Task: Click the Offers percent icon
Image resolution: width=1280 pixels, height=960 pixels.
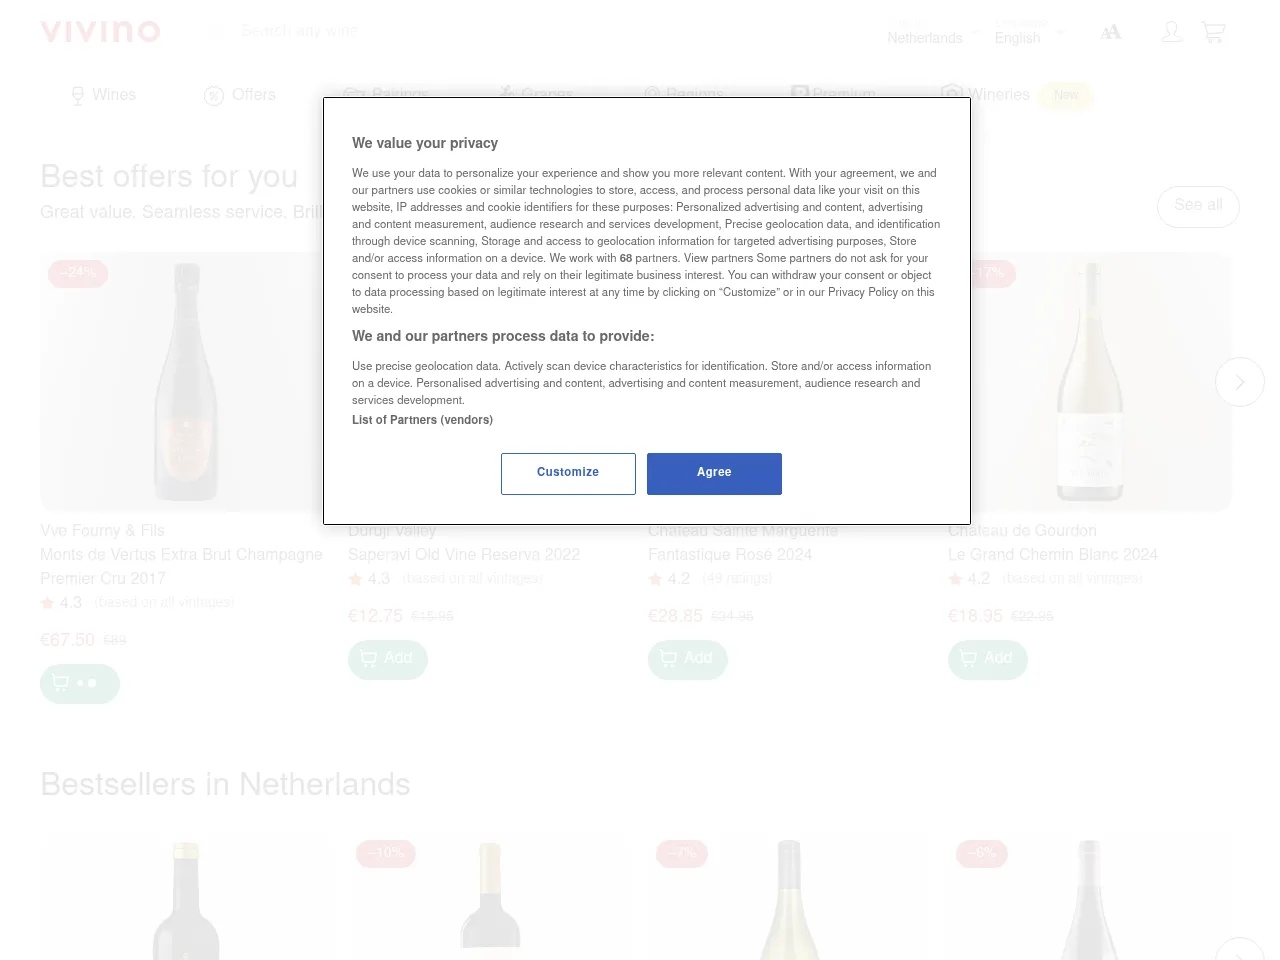Action: click(x=214, y=96)
